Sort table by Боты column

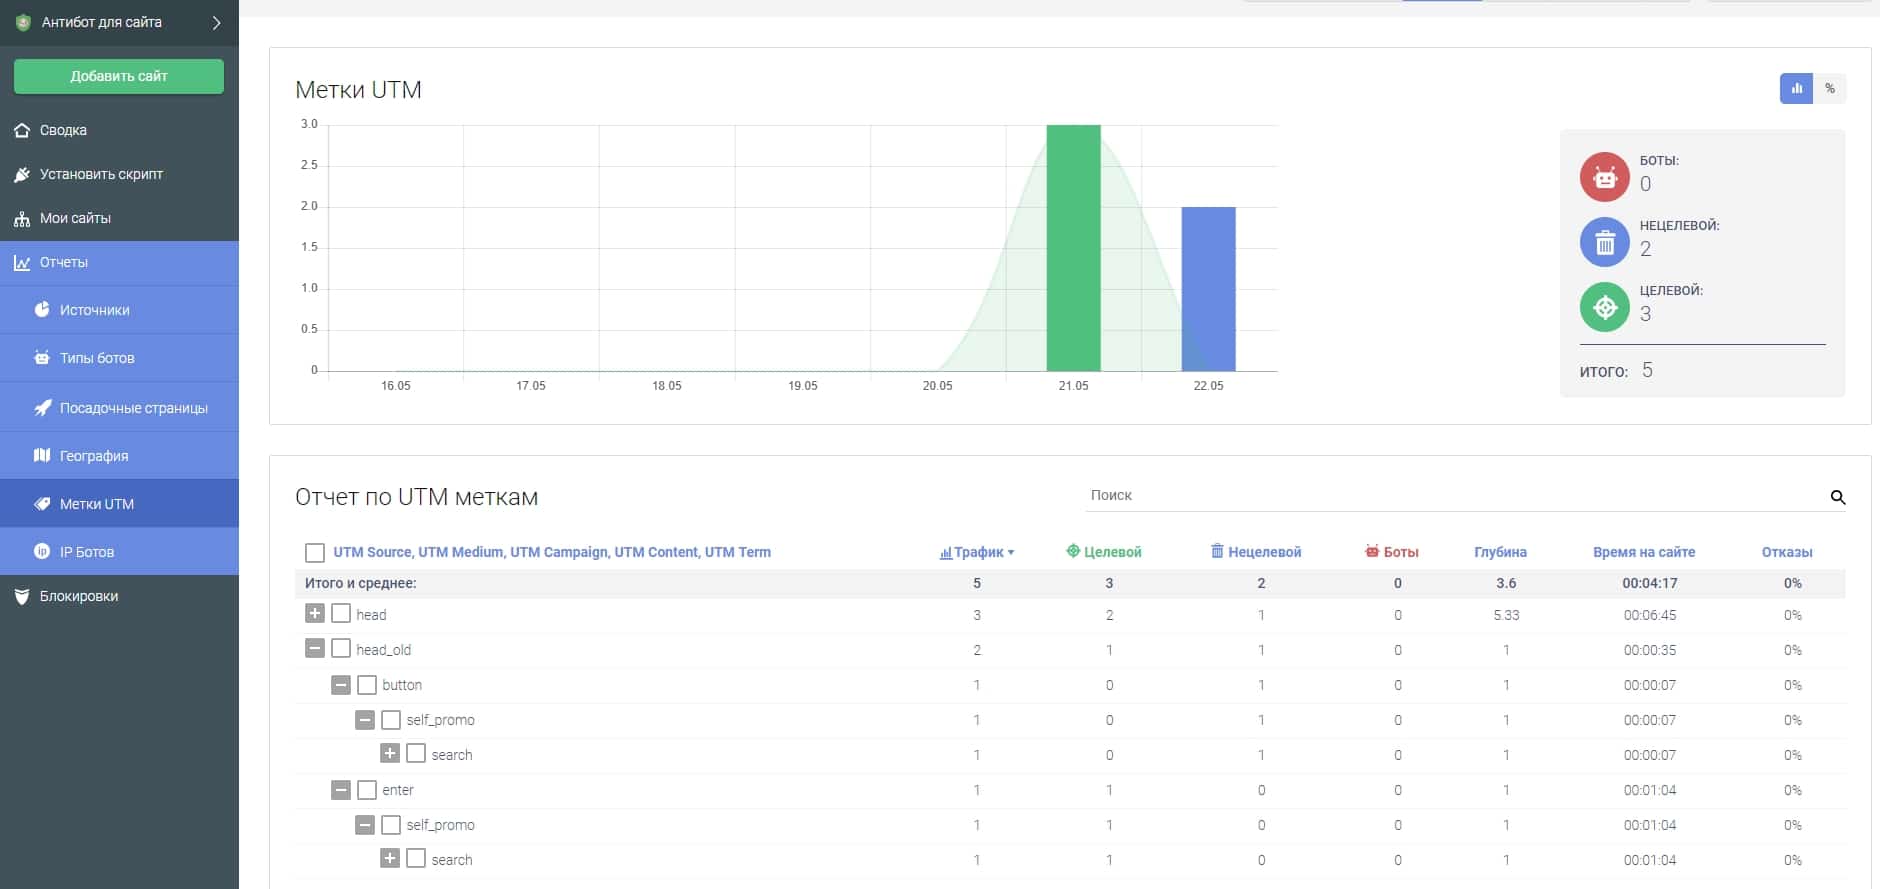click(x=1392, y=552)
